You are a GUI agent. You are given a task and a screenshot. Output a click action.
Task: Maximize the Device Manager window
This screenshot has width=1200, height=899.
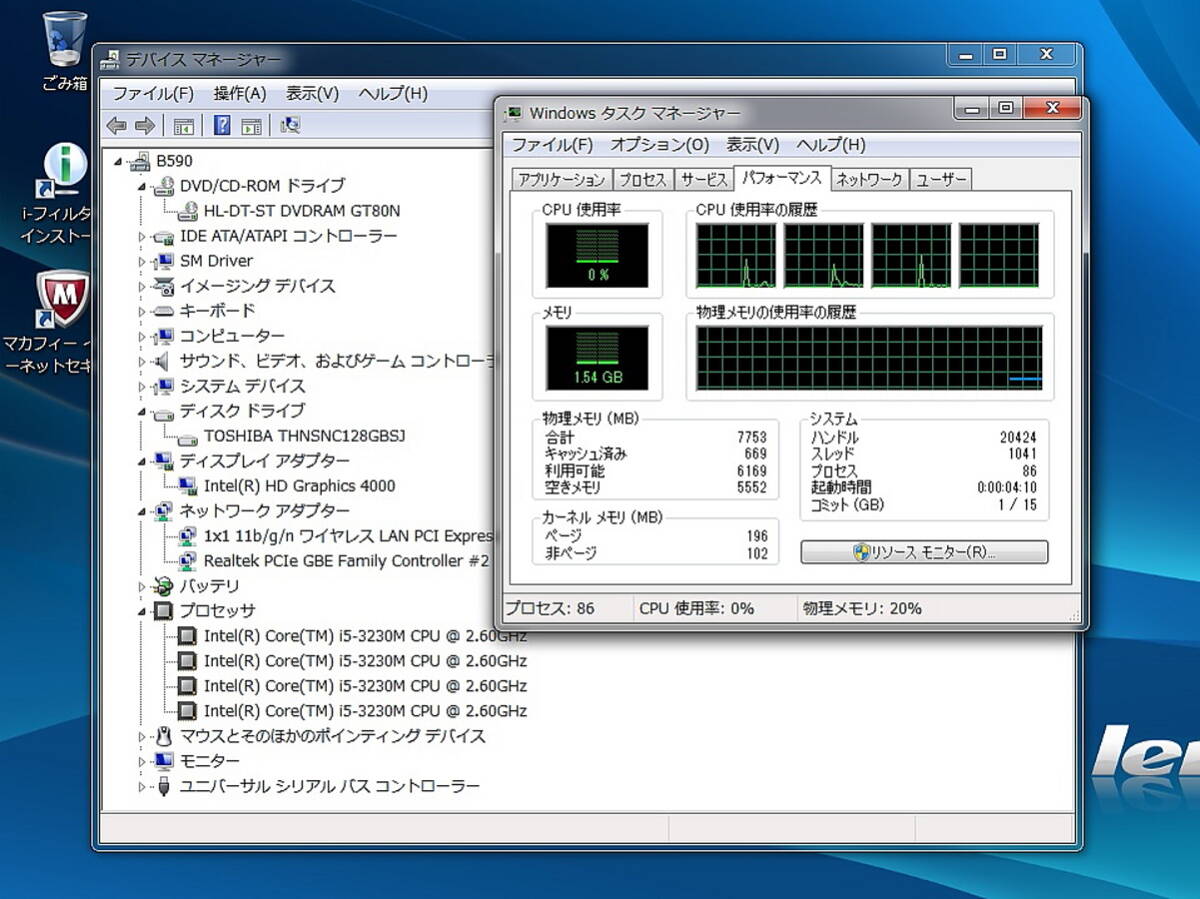[x=999, y=54]
